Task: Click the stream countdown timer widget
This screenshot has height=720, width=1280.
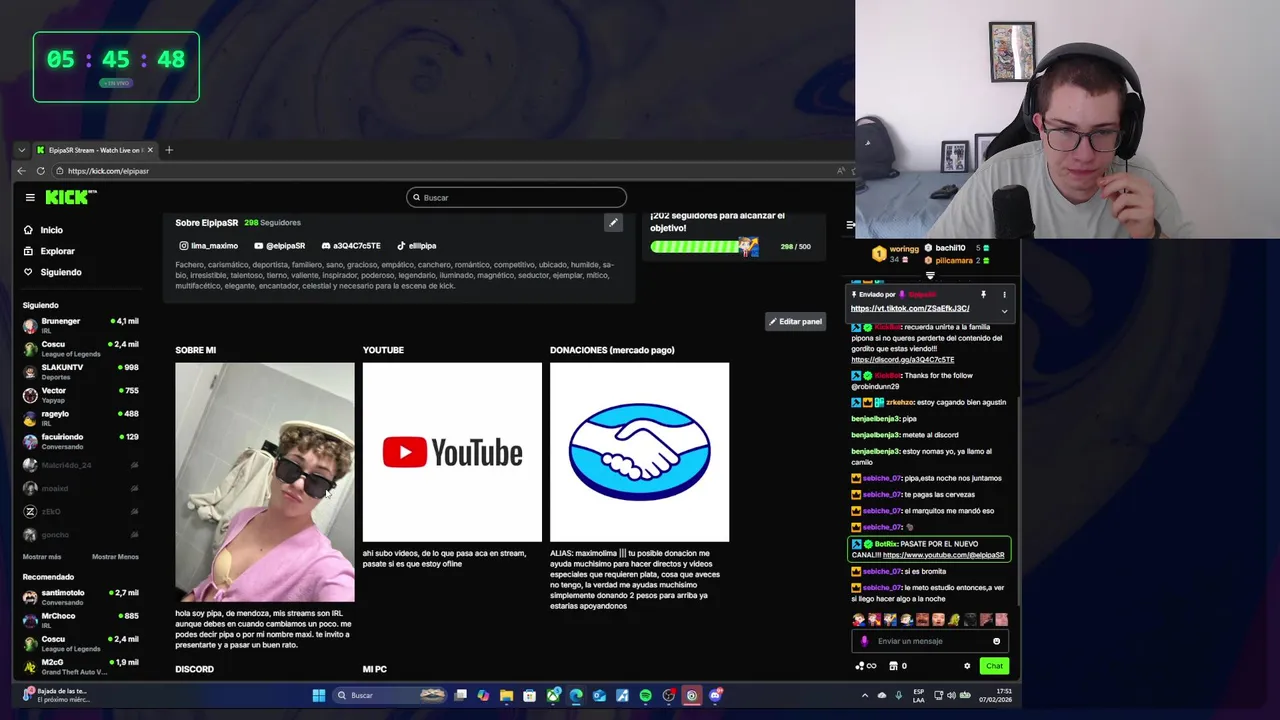Action: coord(116,67)
